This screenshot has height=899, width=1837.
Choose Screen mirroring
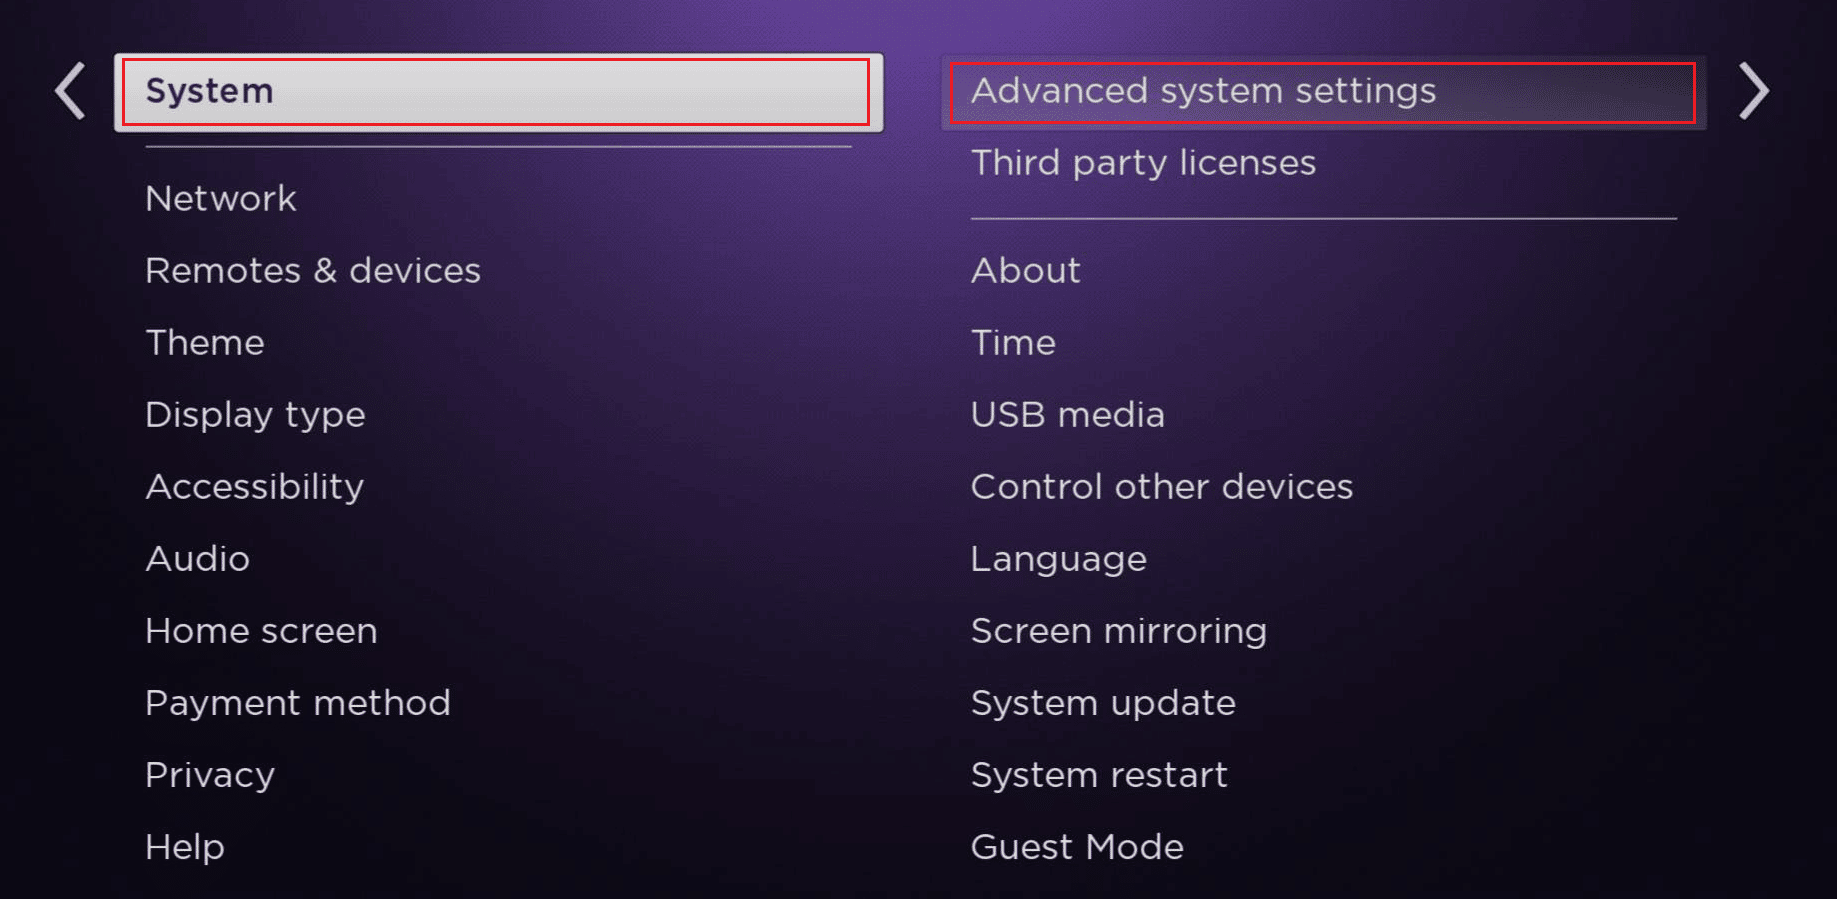[x=1118, y=631]
